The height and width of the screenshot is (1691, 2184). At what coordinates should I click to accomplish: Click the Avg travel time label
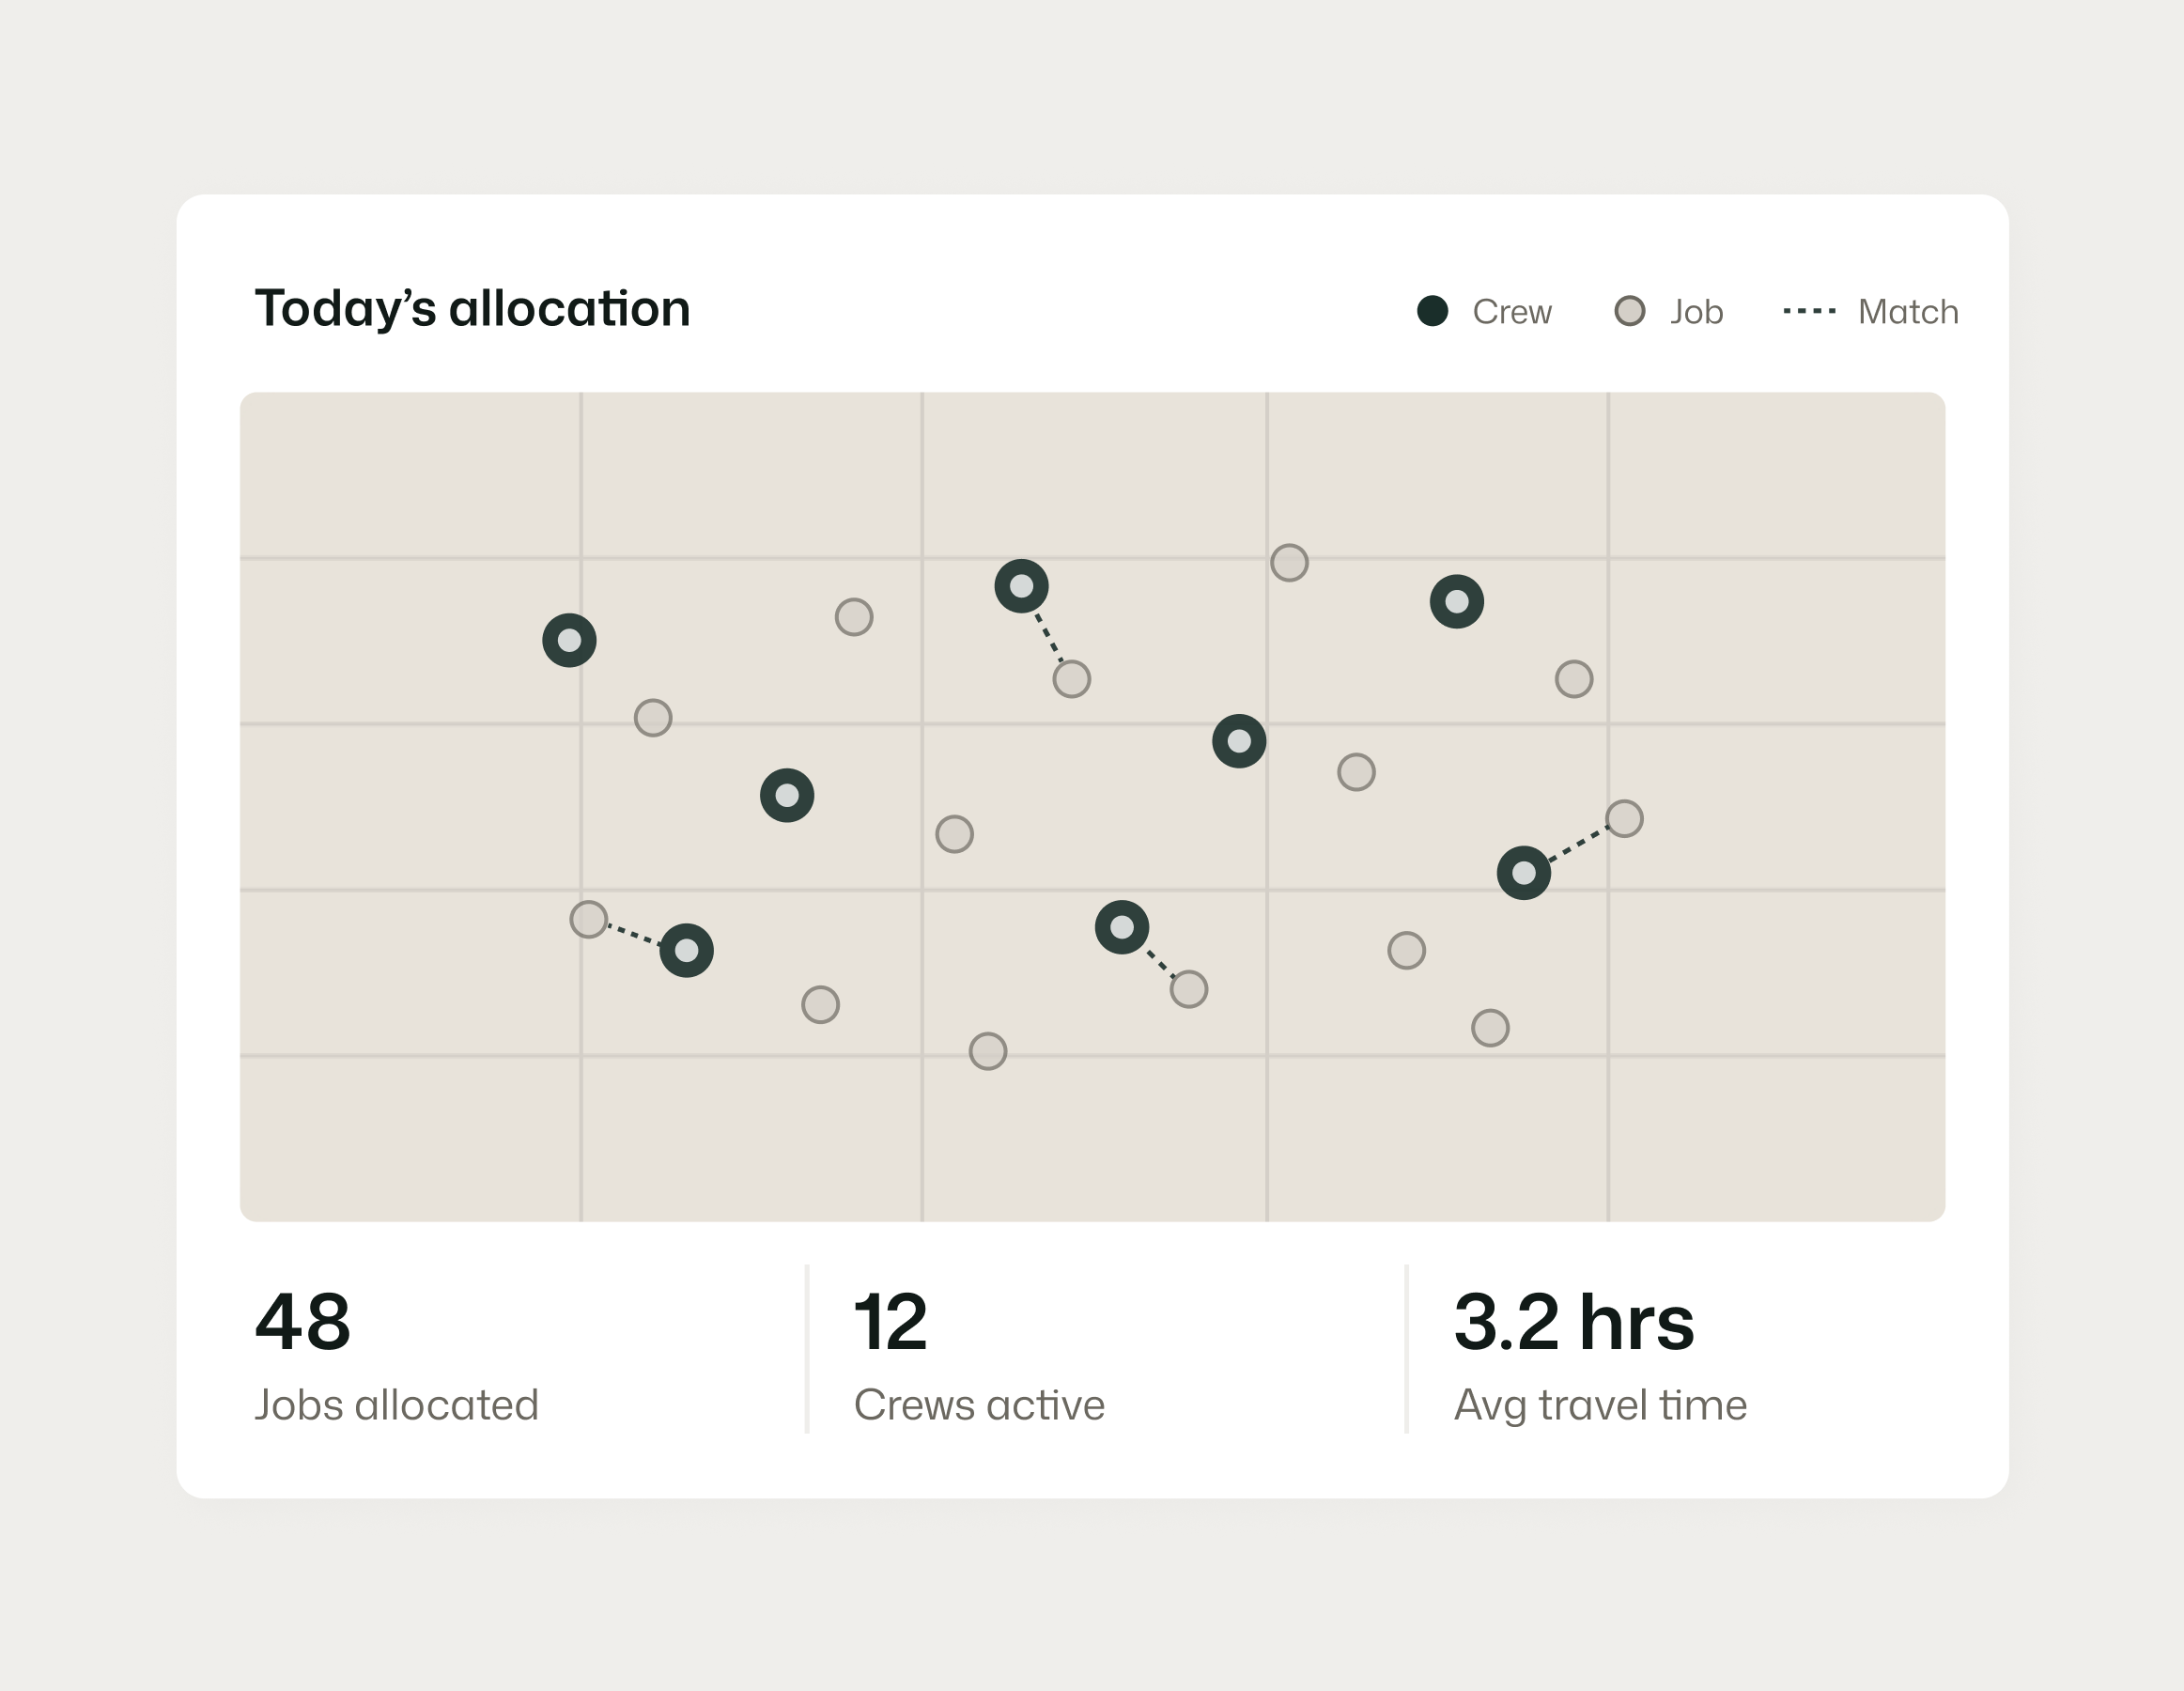(x=1599, y=1405)
